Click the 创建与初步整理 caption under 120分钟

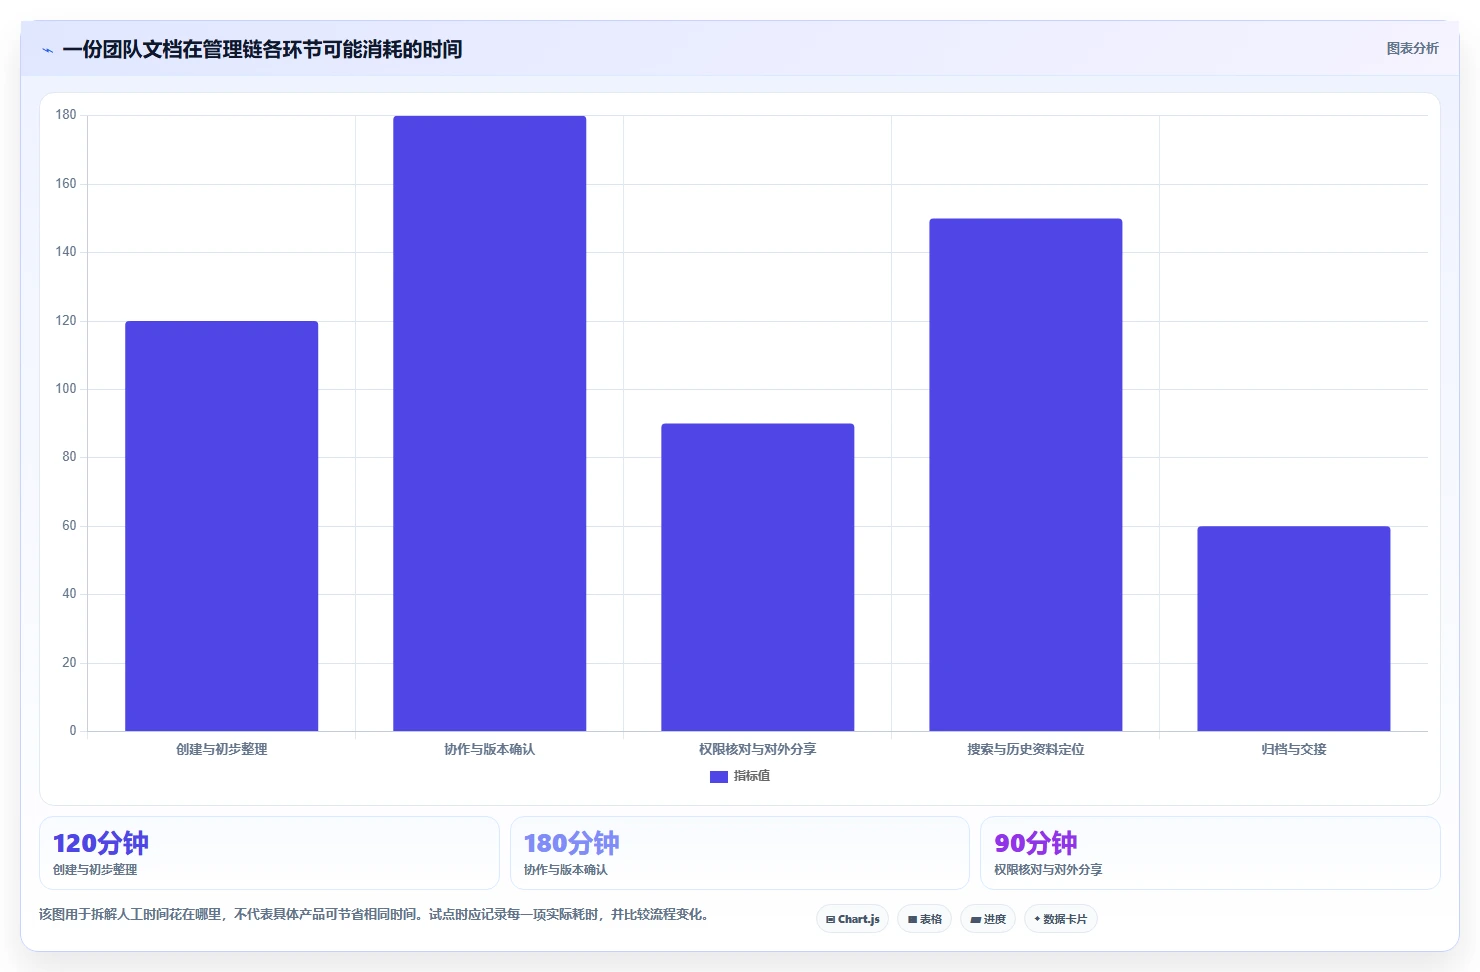pos(95,870)
